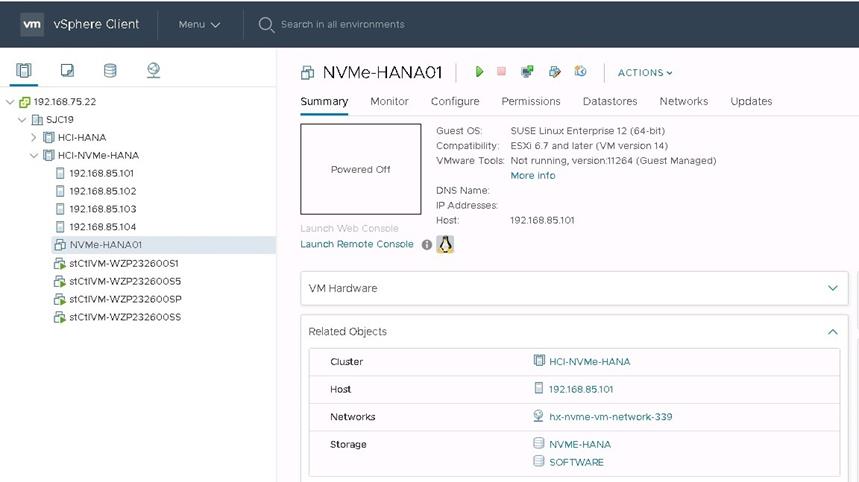This screenshot has width=859, height=482.
Task: Expand the HCI-HANA cluster node
Action: (34, 137)
